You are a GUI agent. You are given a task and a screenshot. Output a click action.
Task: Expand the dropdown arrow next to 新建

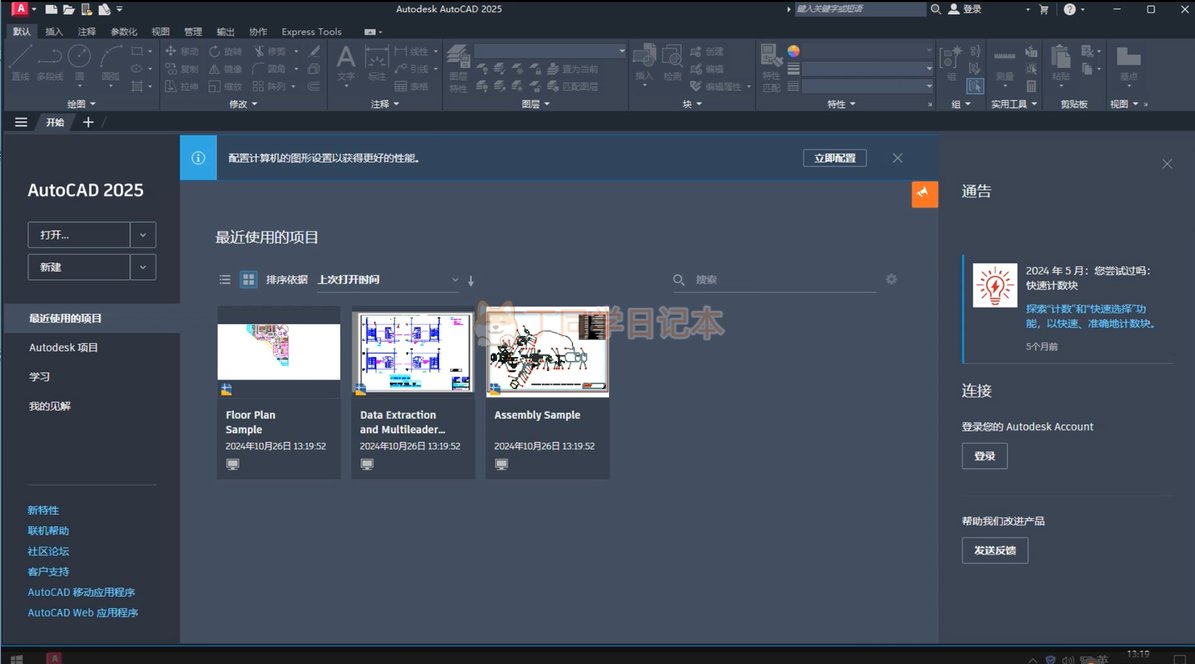click(143, 267)
